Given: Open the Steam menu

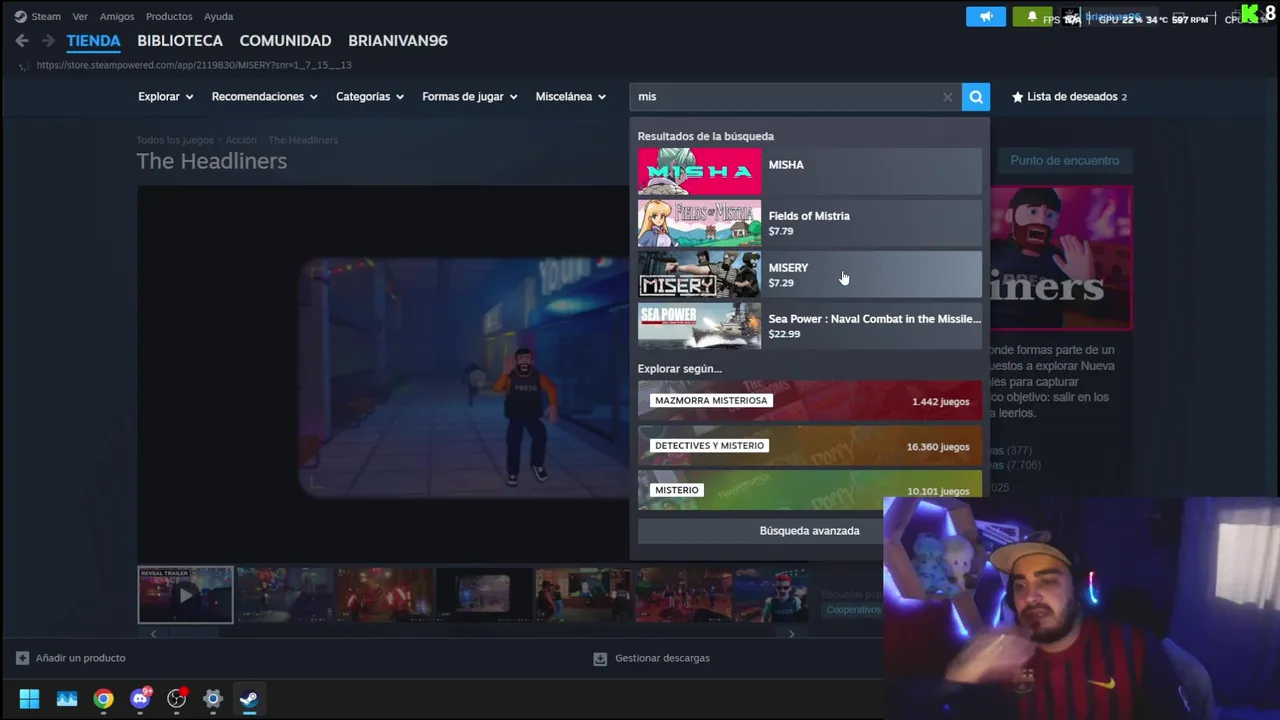Looking at the screenshot, I should [x=46, y=16].
